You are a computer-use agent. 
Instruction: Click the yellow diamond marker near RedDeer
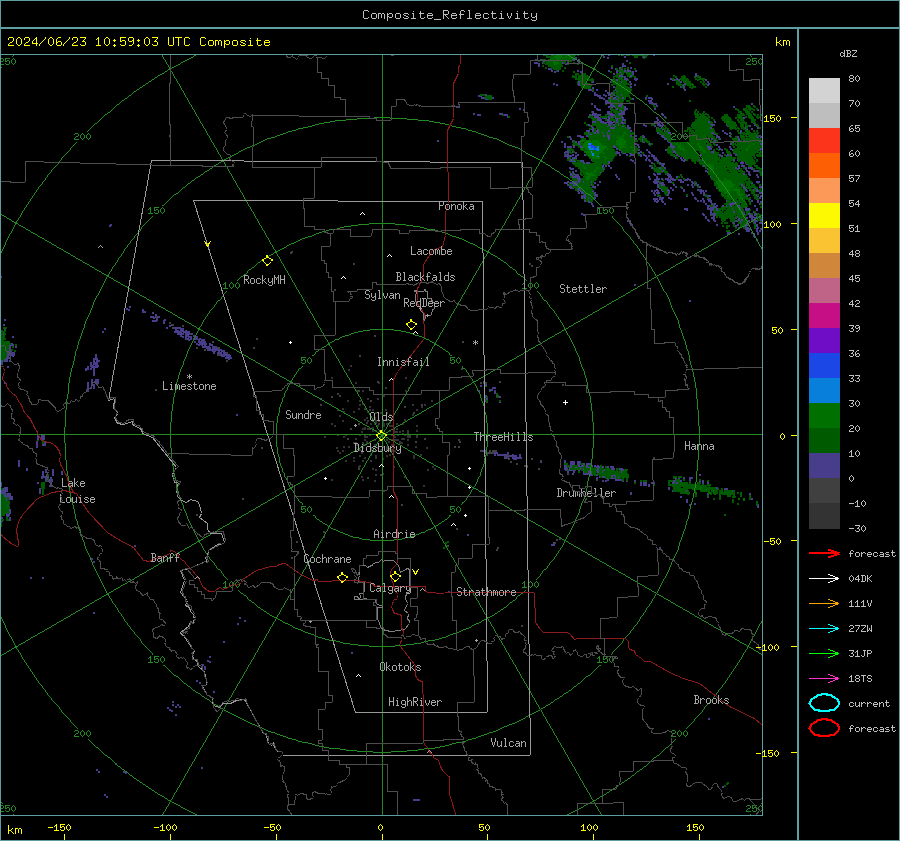[411, 325]
